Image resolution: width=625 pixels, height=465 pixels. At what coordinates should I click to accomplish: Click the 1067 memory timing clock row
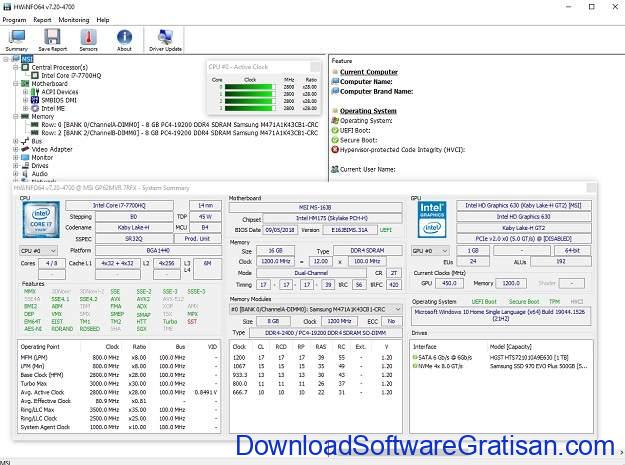pyautogui.click(x=316, y=366)
